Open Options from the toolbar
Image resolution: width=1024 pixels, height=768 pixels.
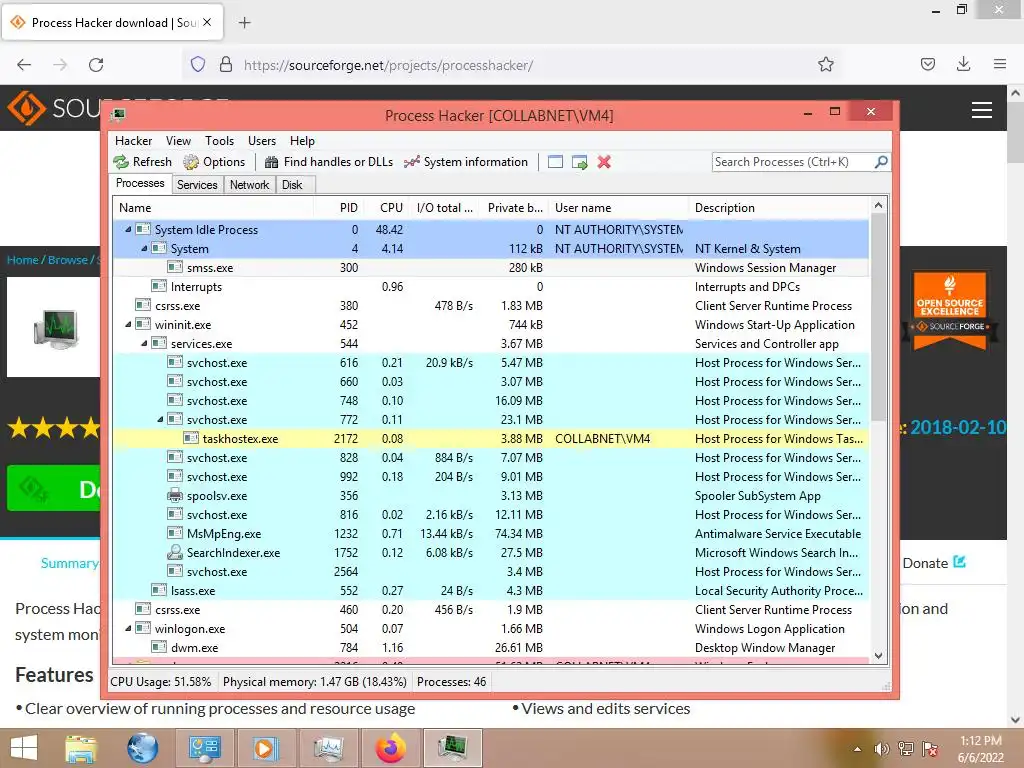[214, 162]
